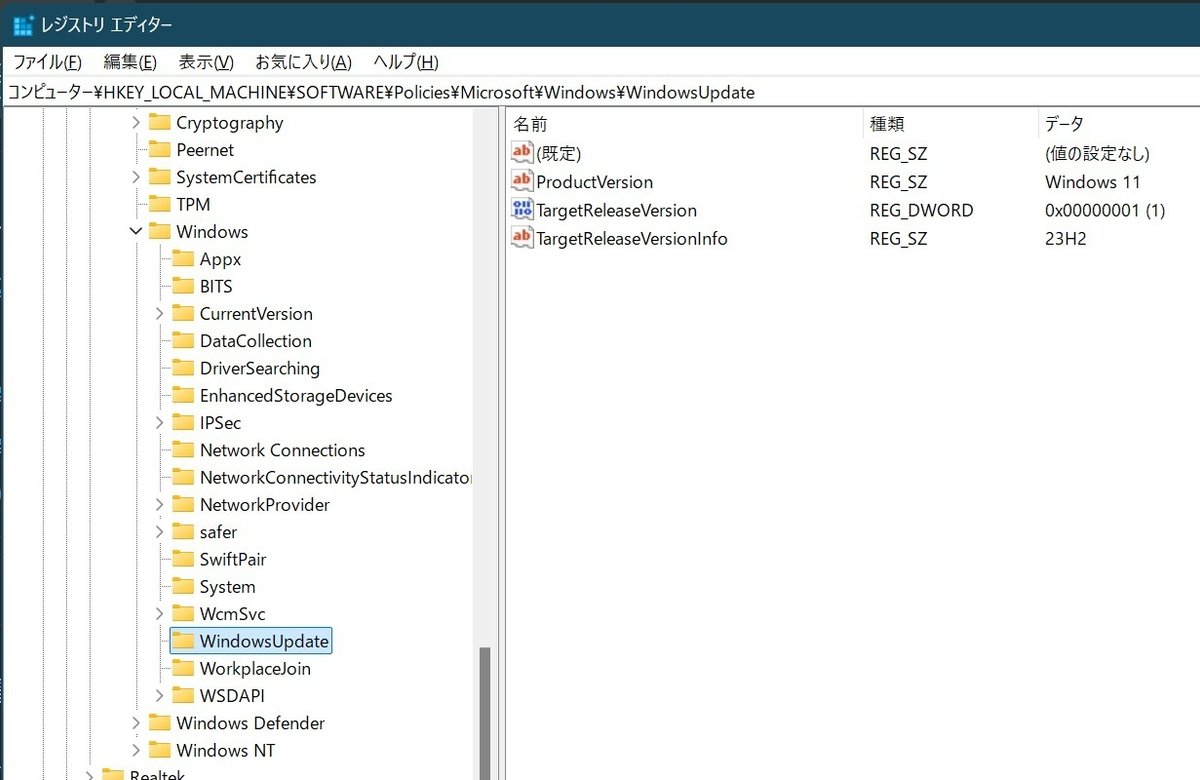
Task: Select the (既定) value name
Action: coord(558,154)
